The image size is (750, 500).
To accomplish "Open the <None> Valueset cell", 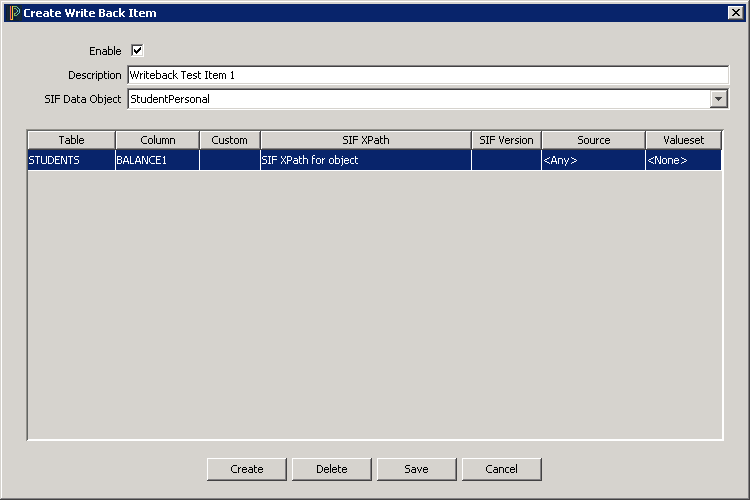I will (683, 160).
